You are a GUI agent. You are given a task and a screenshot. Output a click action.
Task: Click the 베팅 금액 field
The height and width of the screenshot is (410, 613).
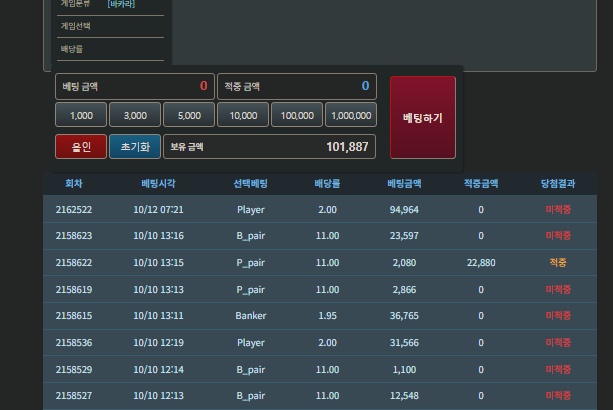point(135,86)
